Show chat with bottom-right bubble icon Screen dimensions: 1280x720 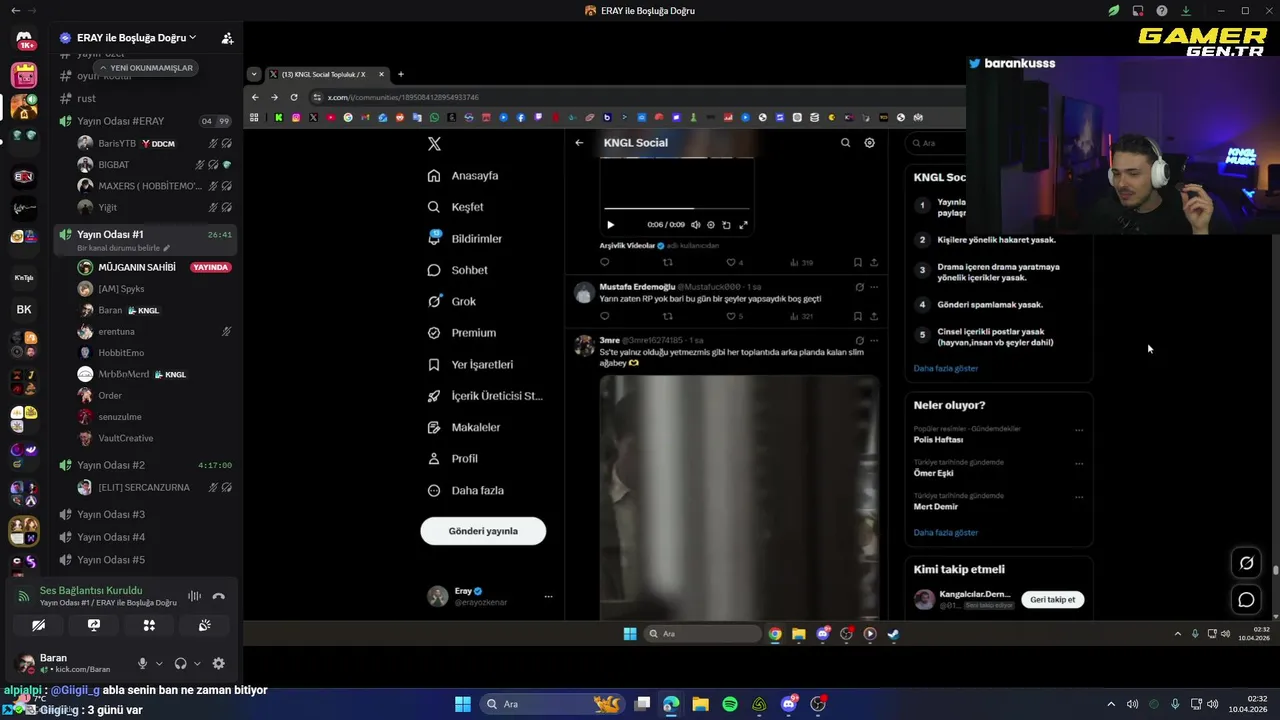point(1246,600)
